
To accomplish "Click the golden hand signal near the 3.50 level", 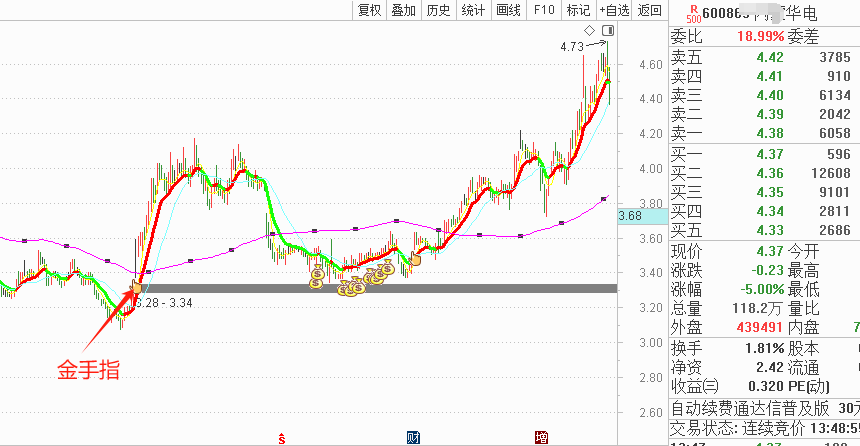I will (415, 258).
